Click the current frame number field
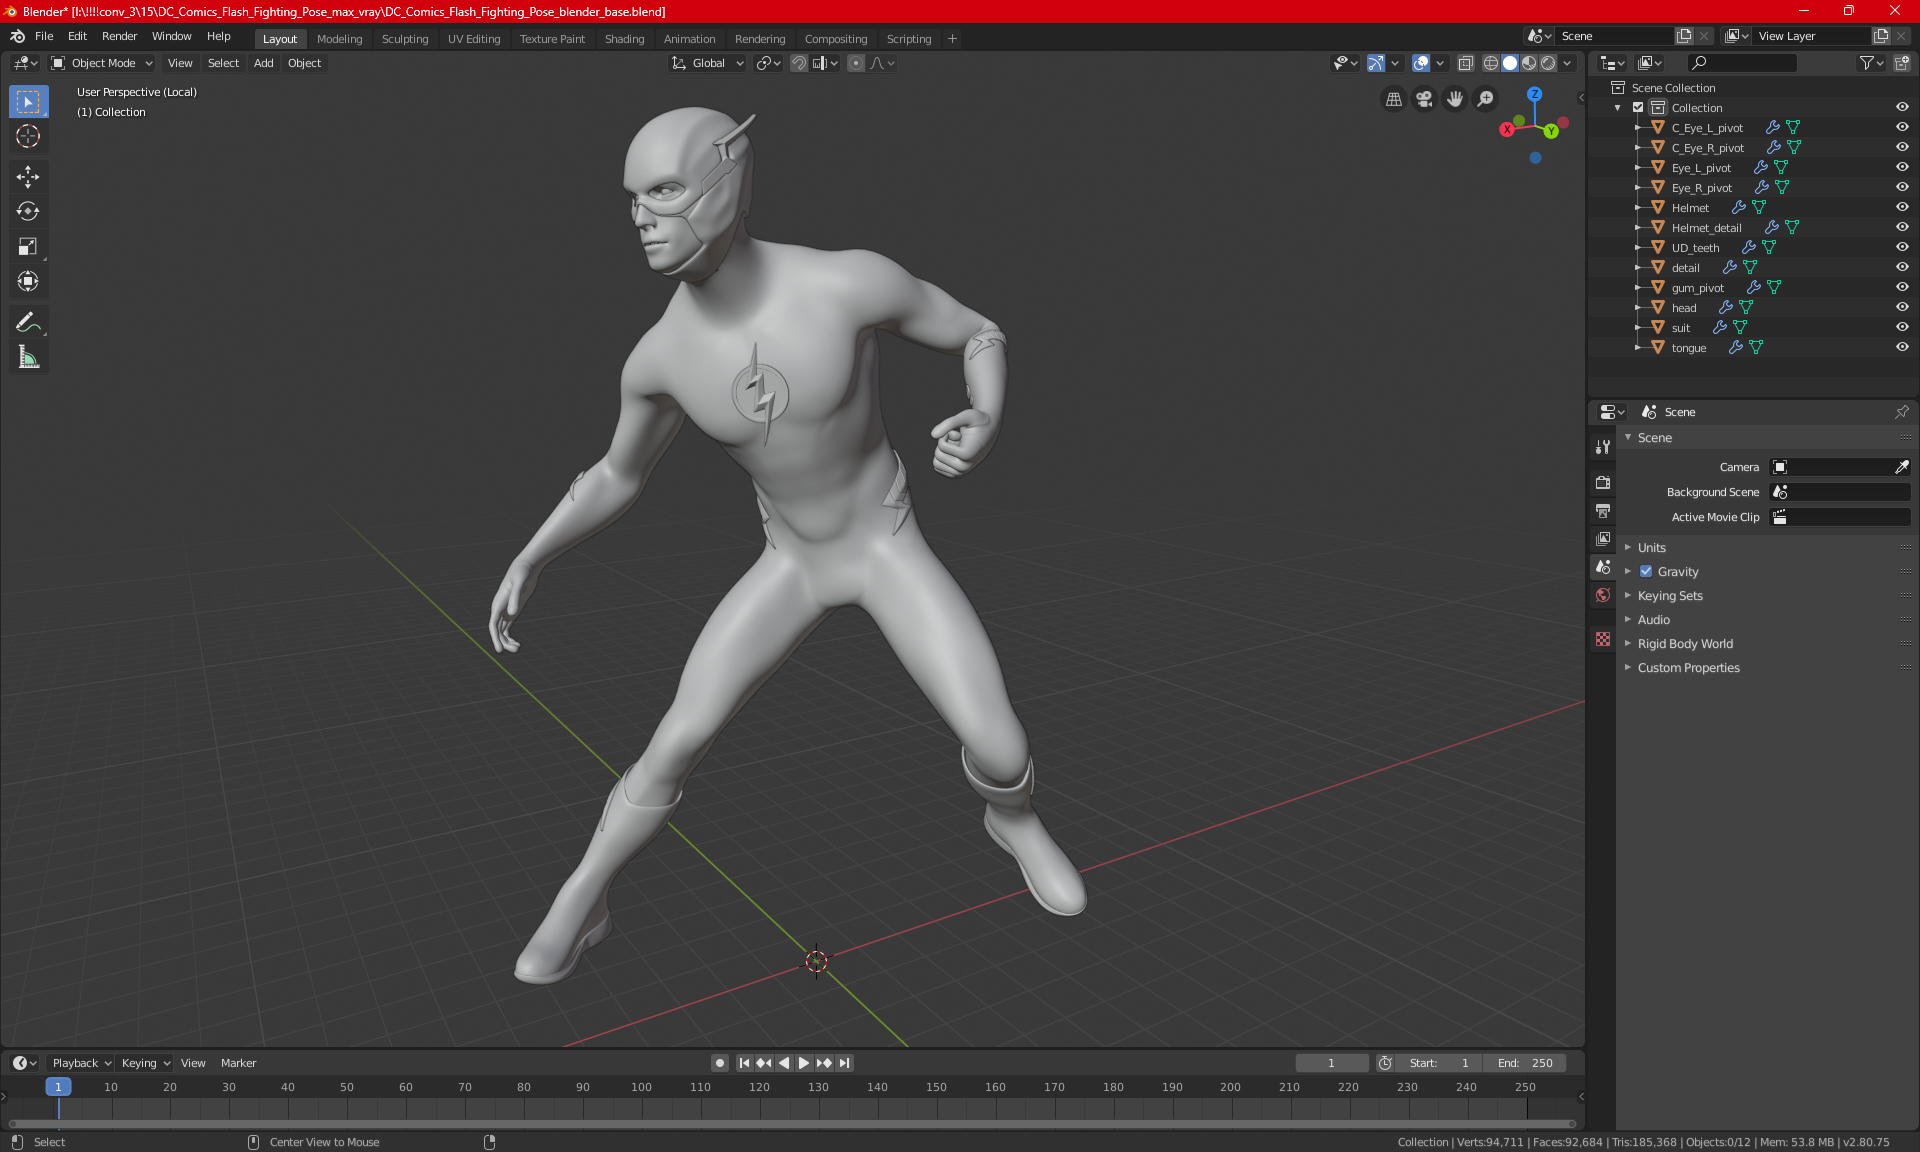Image resolution: width=1920 pixels, height=1152 pixels. click(x=1331, y=1063)
